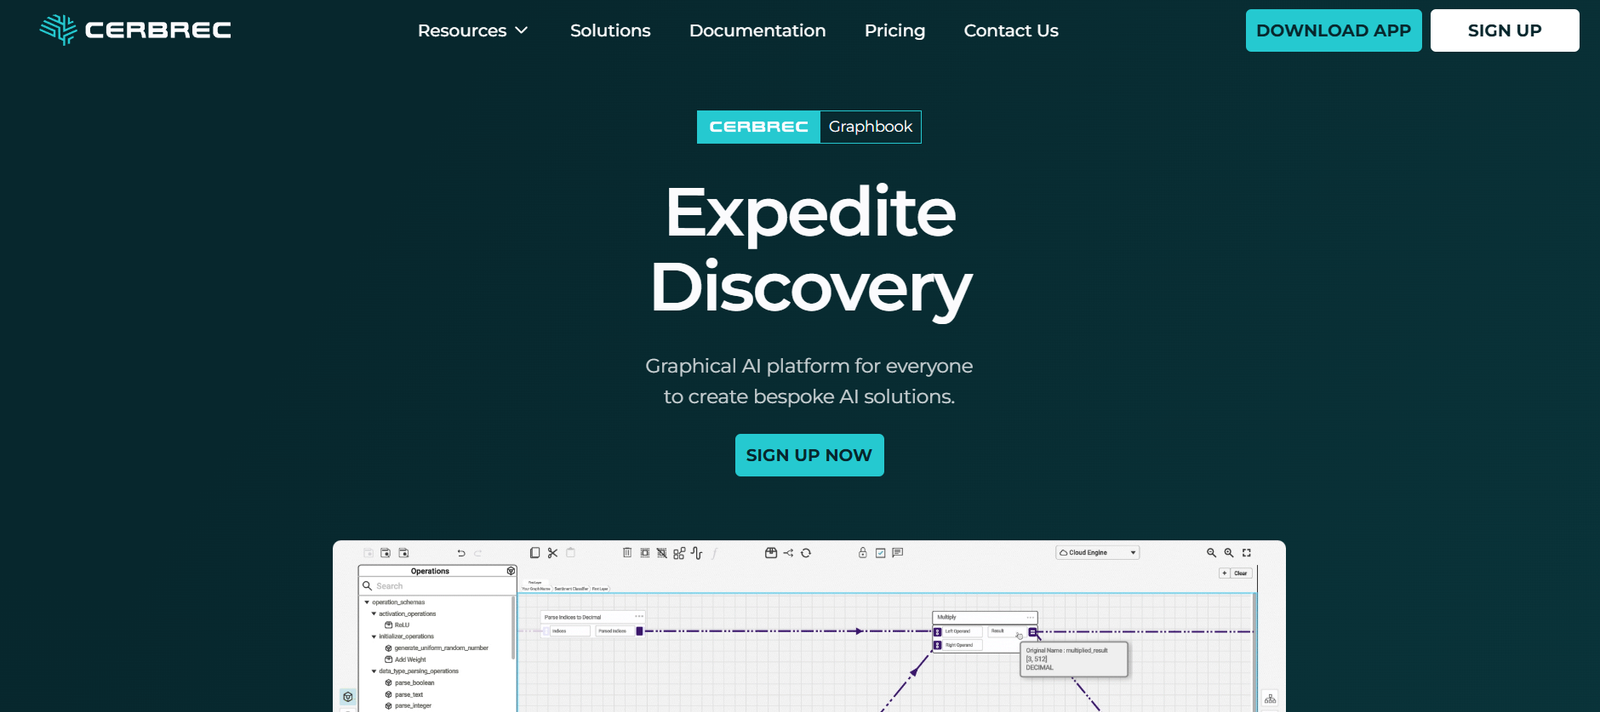Open the Resources dropdown menu
Viewport: 1600px width, 712px height.
(472, 31)
